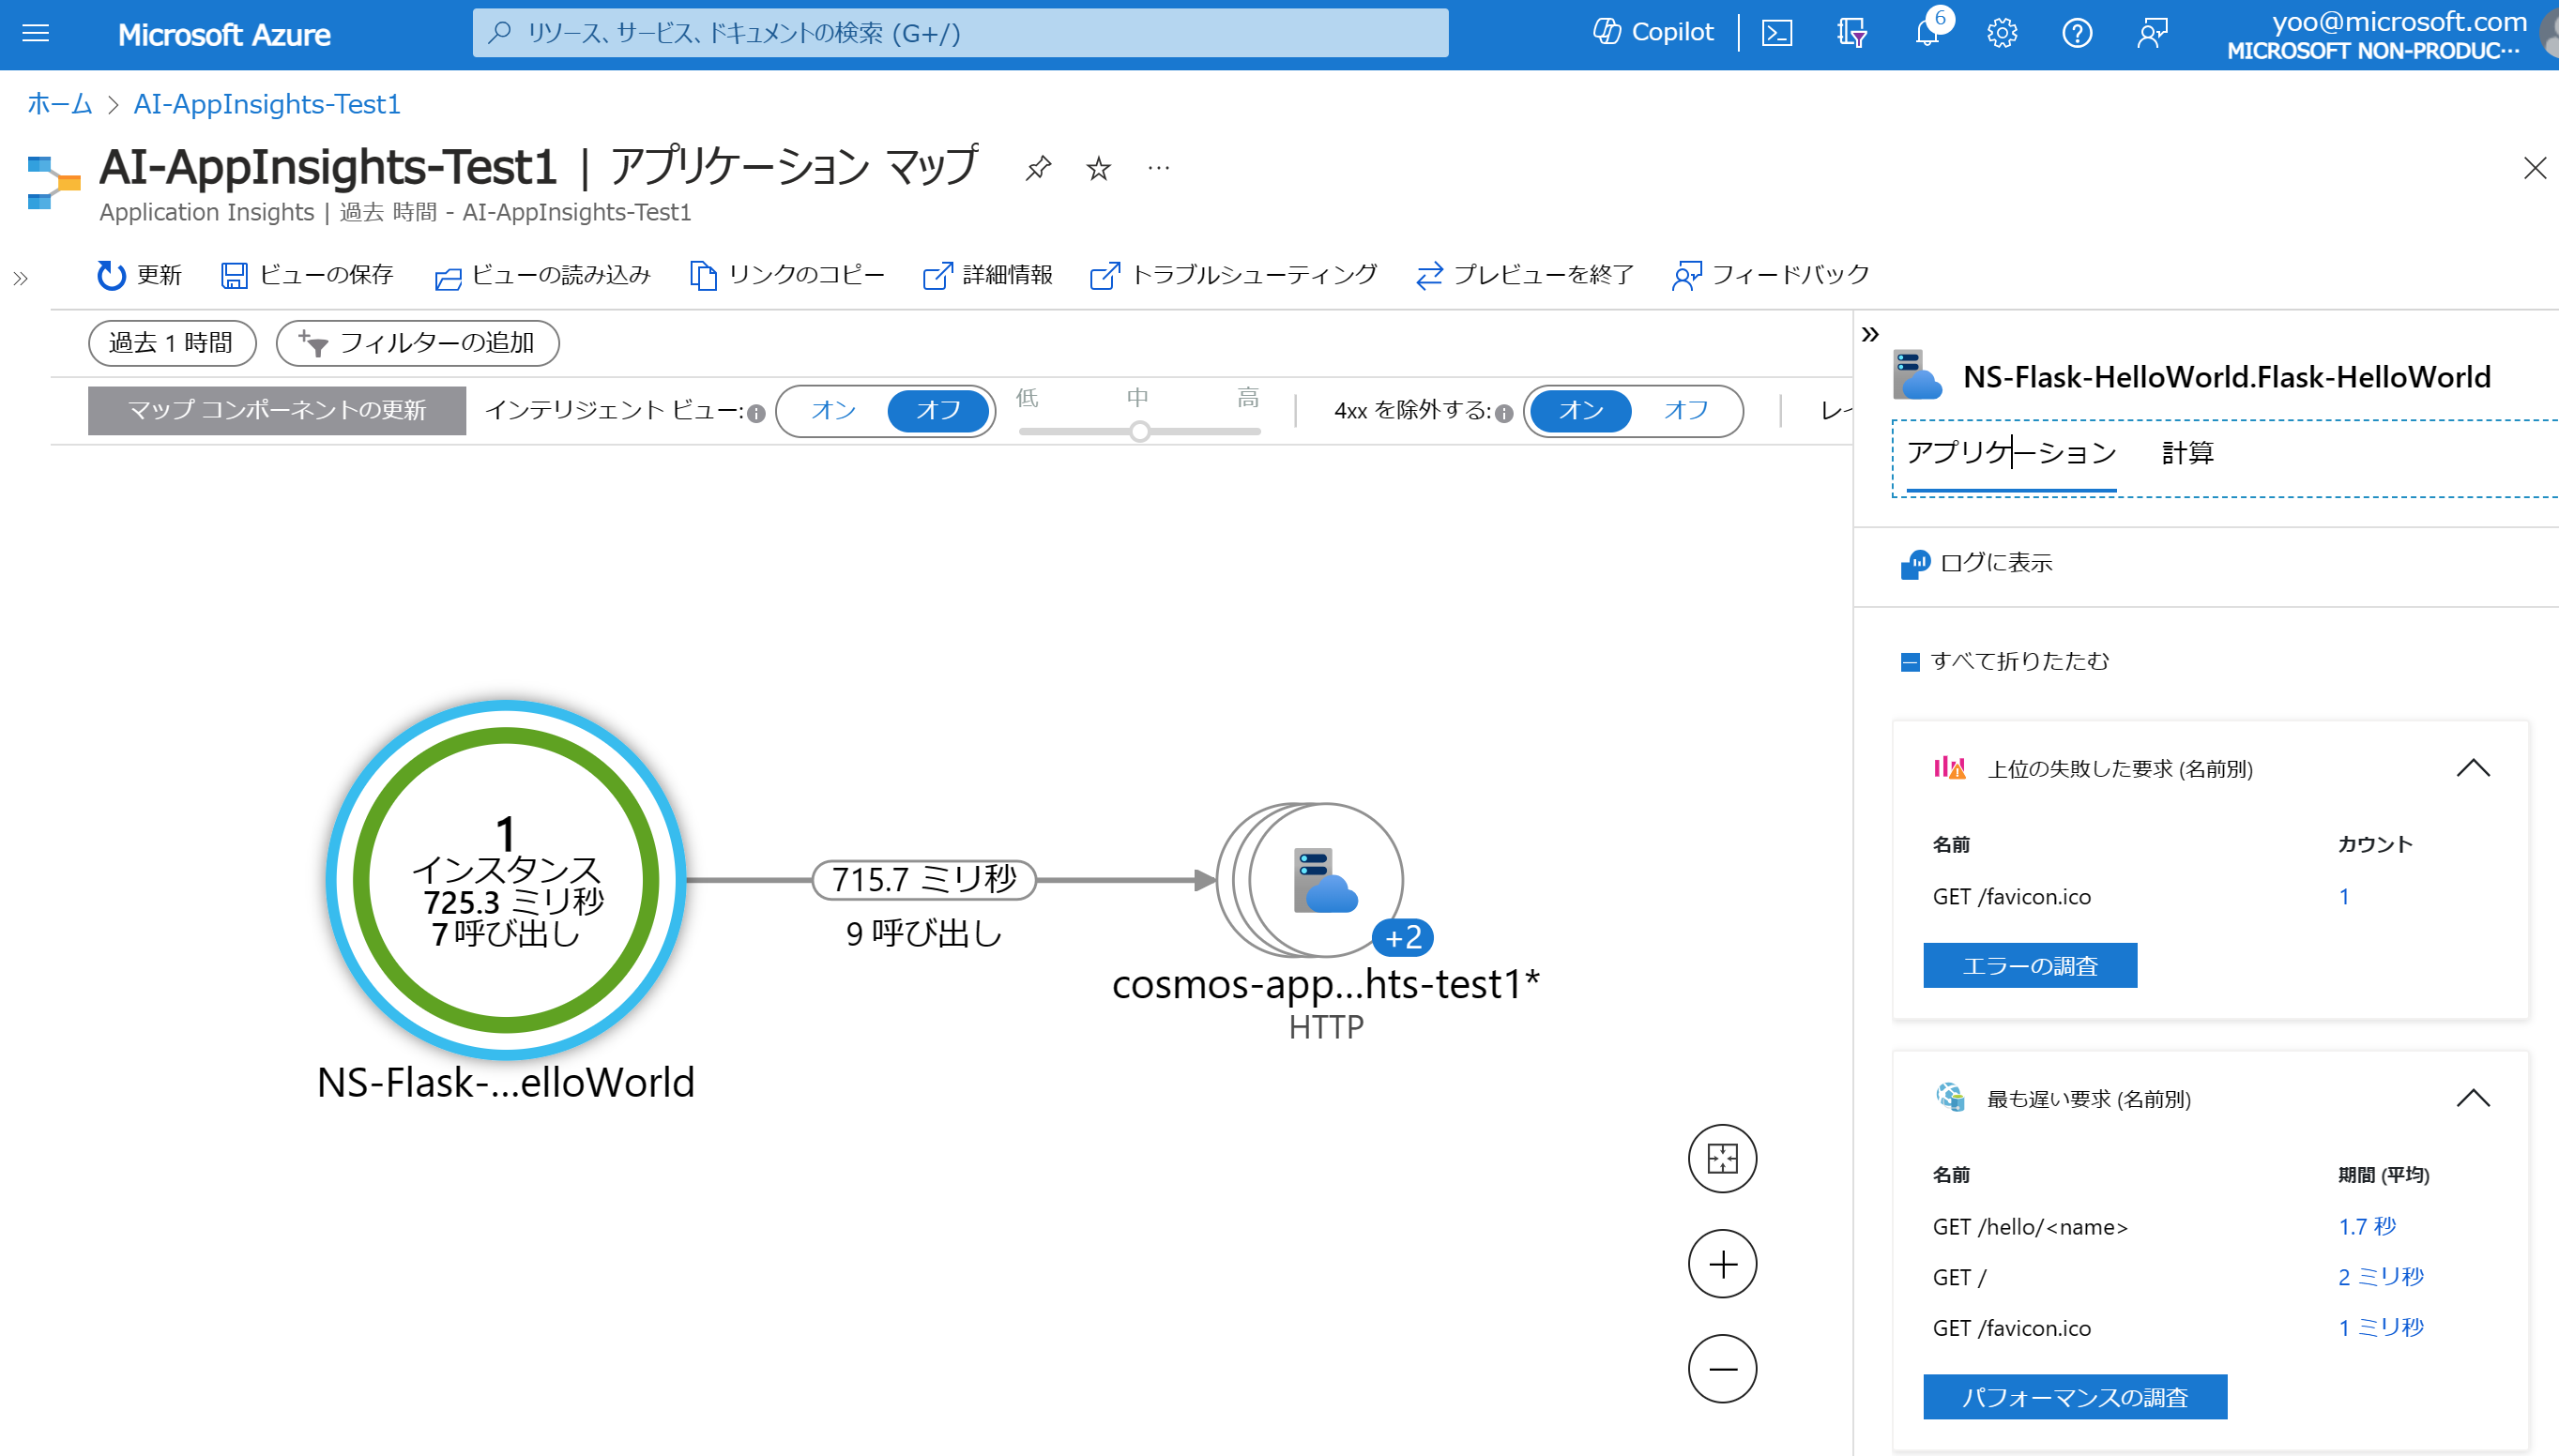2559x1456 pixels.
Task: Click the エラーの調査 button
Action: pos(2029,965)
